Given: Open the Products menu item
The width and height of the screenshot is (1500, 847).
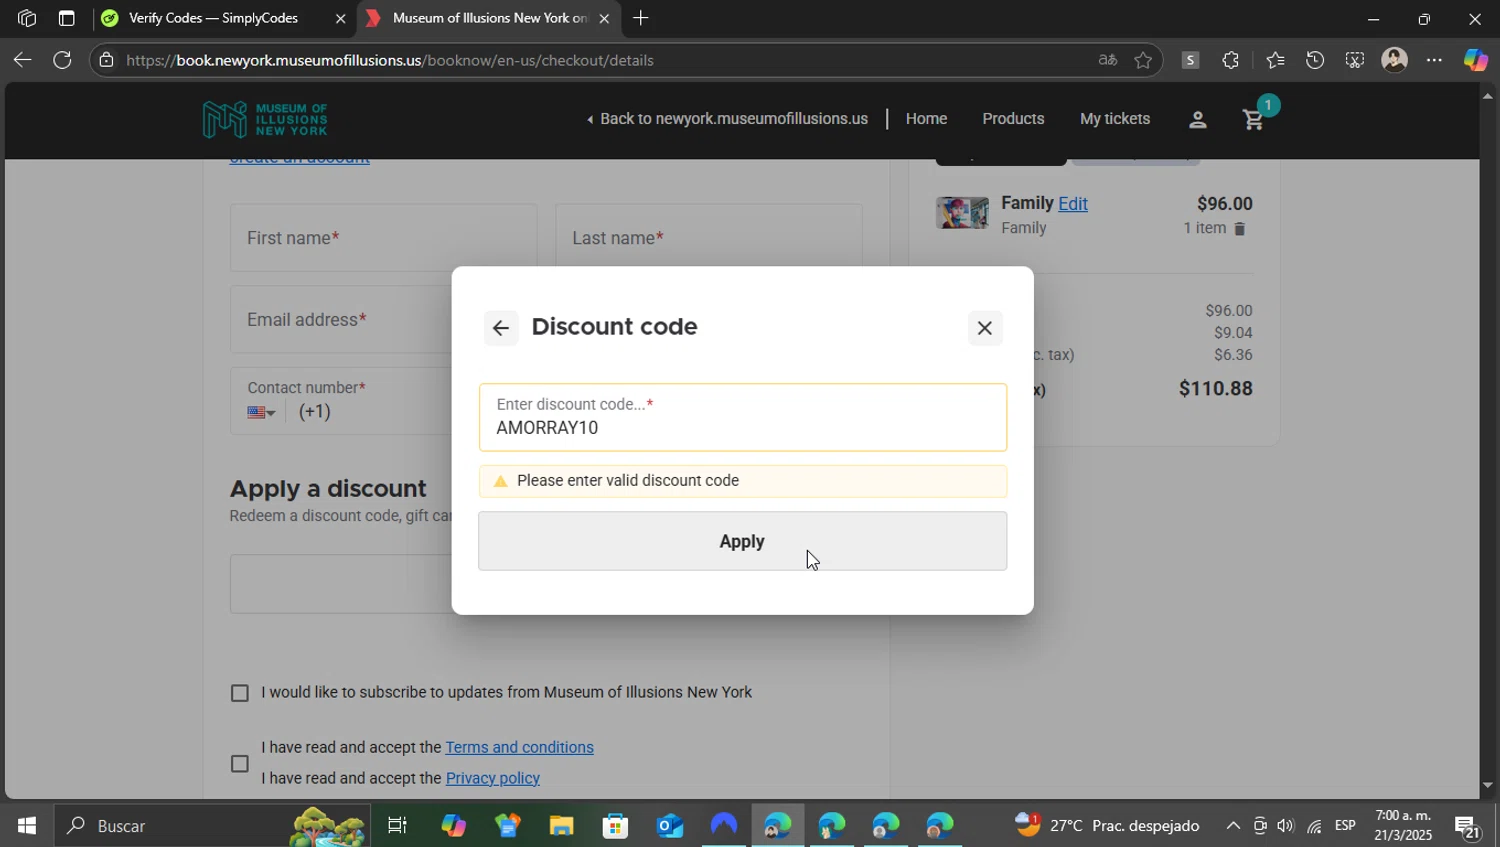Looking at the screenshot, I should [1013, 119].
